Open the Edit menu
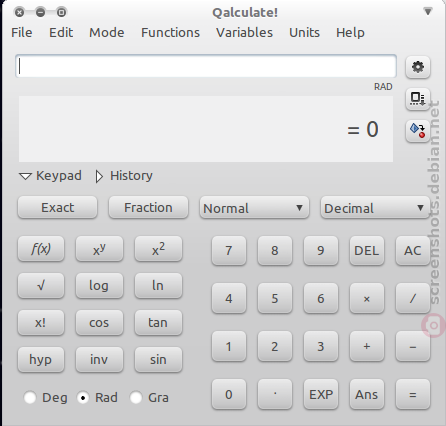This screenshot has width=446, height=426. click(x=61, y=33)
